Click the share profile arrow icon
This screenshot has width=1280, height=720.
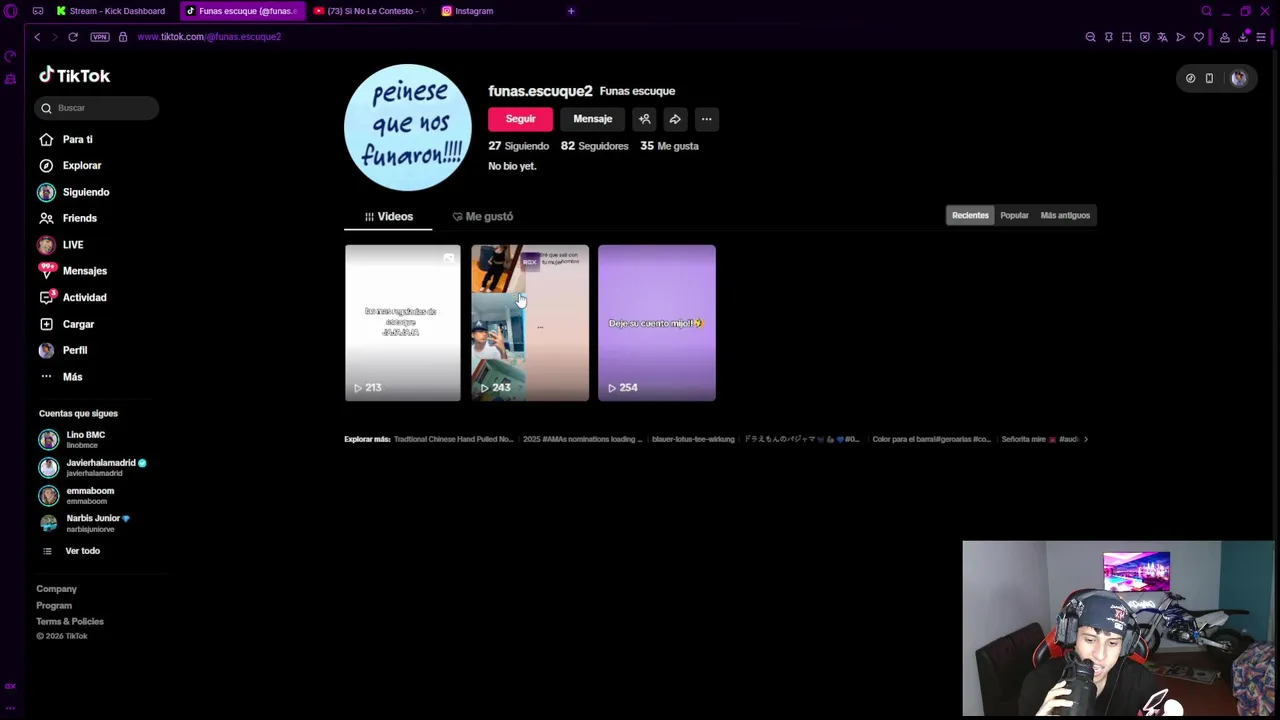675,119
